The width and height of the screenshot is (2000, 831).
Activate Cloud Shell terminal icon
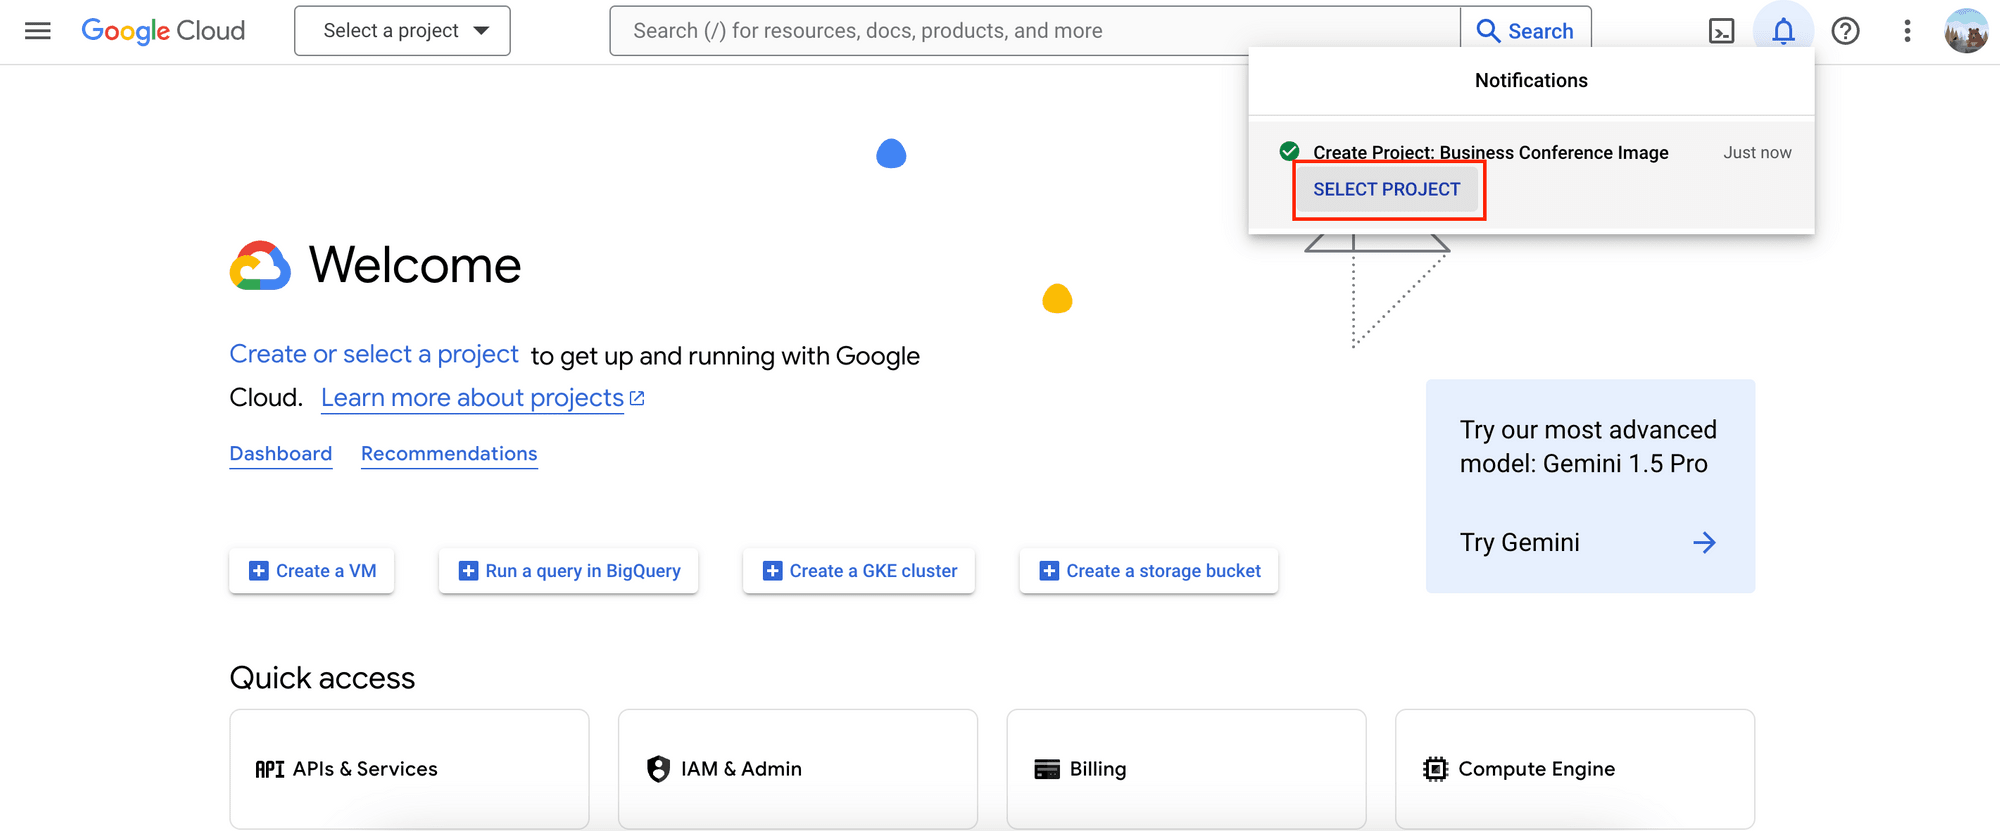pos(1721,31)
